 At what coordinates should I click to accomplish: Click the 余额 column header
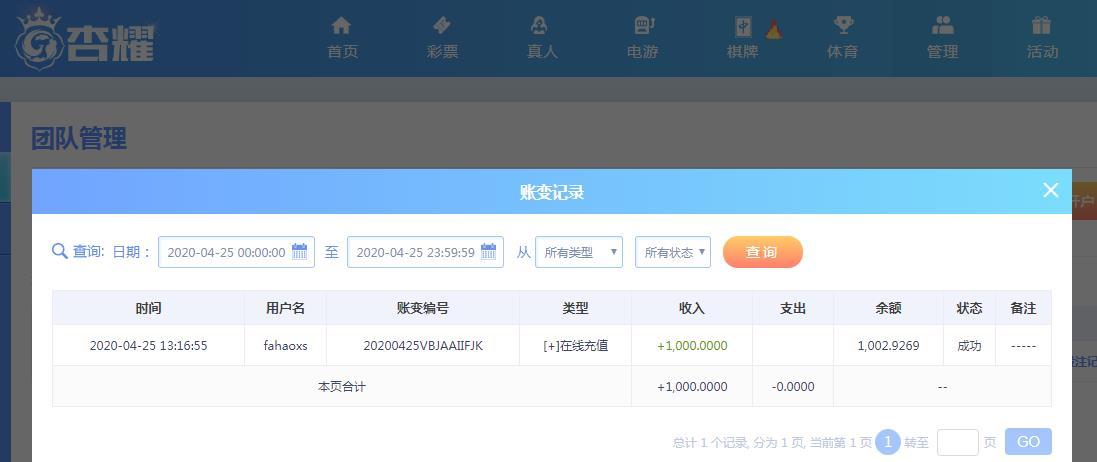[x=888, y=308]
